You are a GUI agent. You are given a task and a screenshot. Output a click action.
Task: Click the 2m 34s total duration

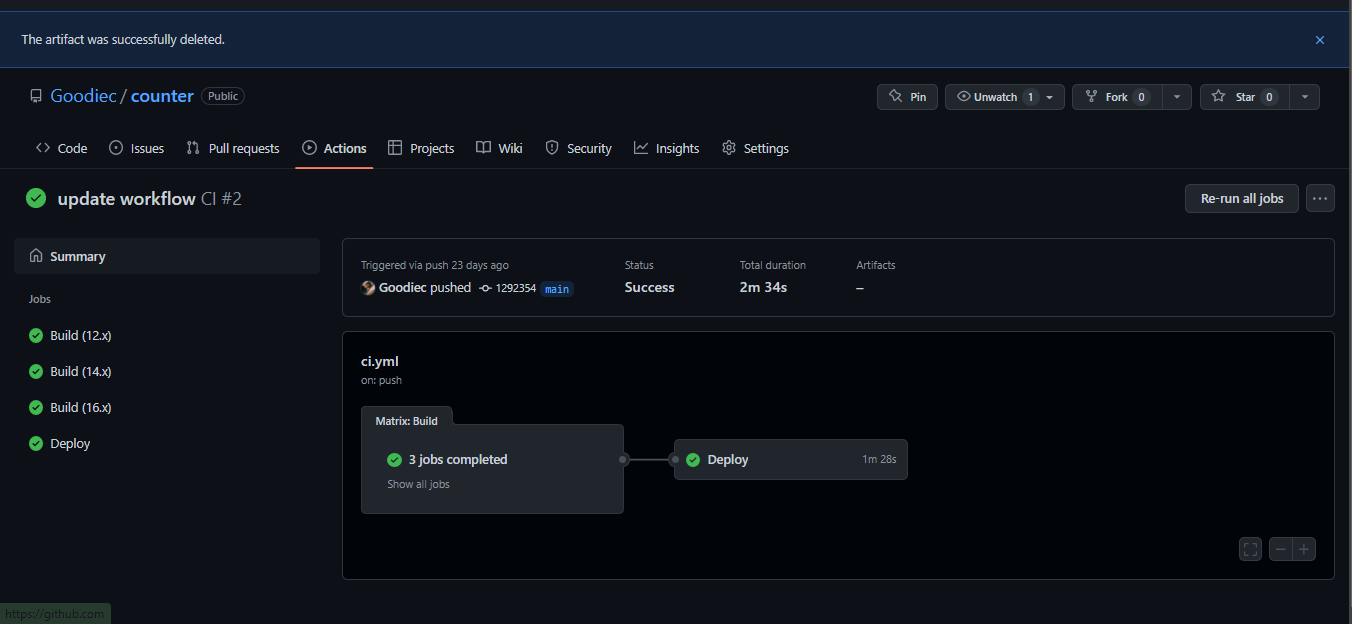click(763, 287)
